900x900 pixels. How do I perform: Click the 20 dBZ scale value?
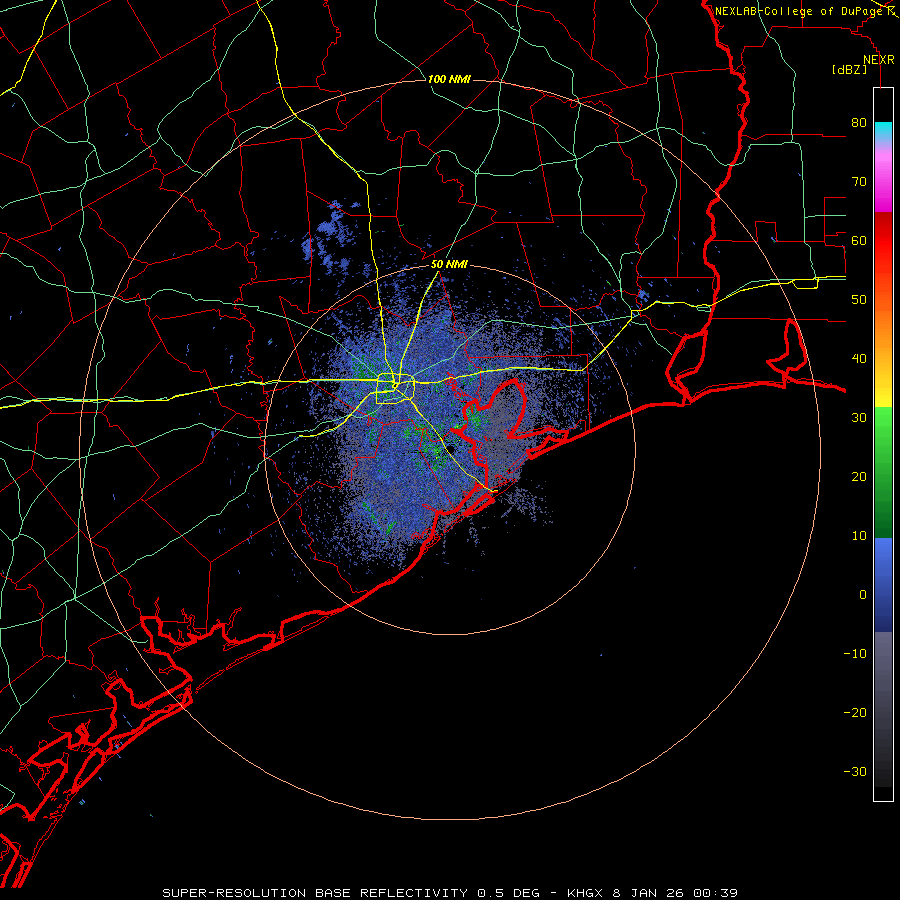click(859, 476)
